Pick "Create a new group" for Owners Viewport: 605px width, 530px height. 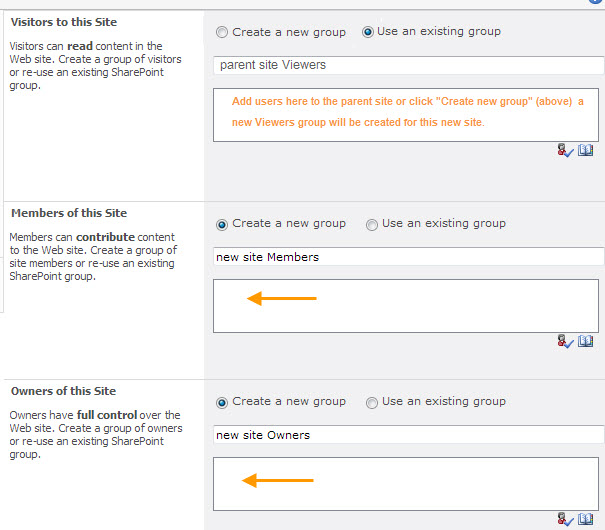(x=222, y=402)
